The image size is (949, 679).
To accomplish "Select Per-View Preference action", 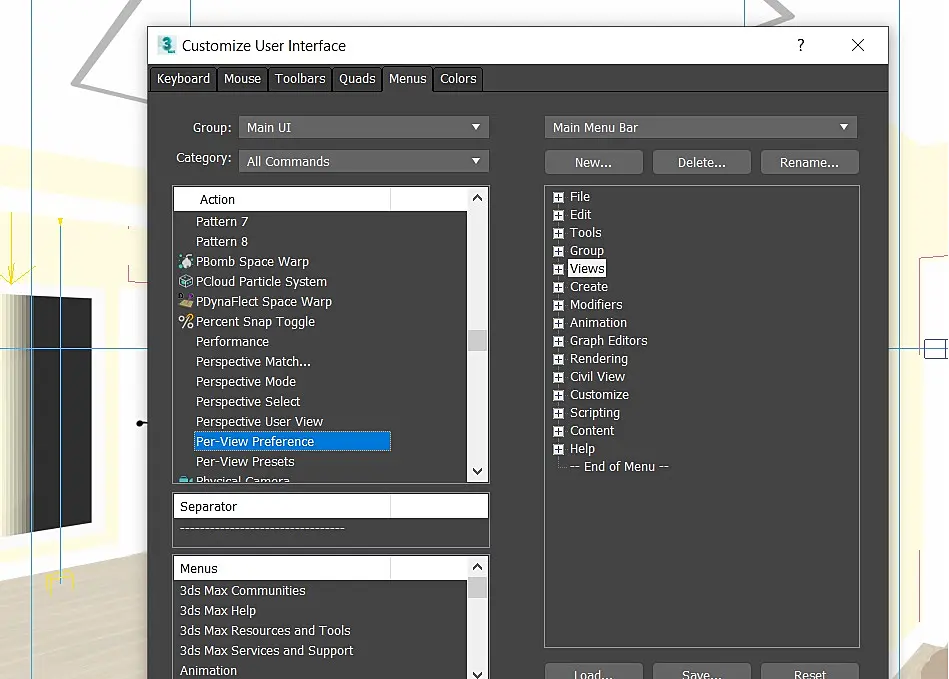I will point(292,441).
